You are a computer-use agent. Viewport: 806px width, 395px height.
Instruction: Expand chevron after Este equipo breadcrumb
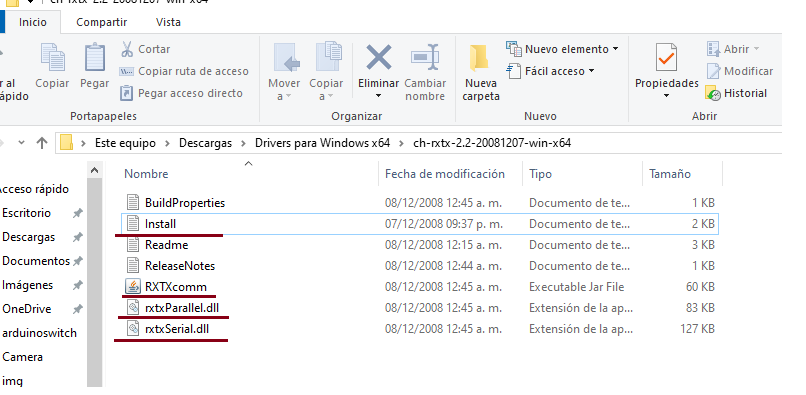tap(168, 143)
